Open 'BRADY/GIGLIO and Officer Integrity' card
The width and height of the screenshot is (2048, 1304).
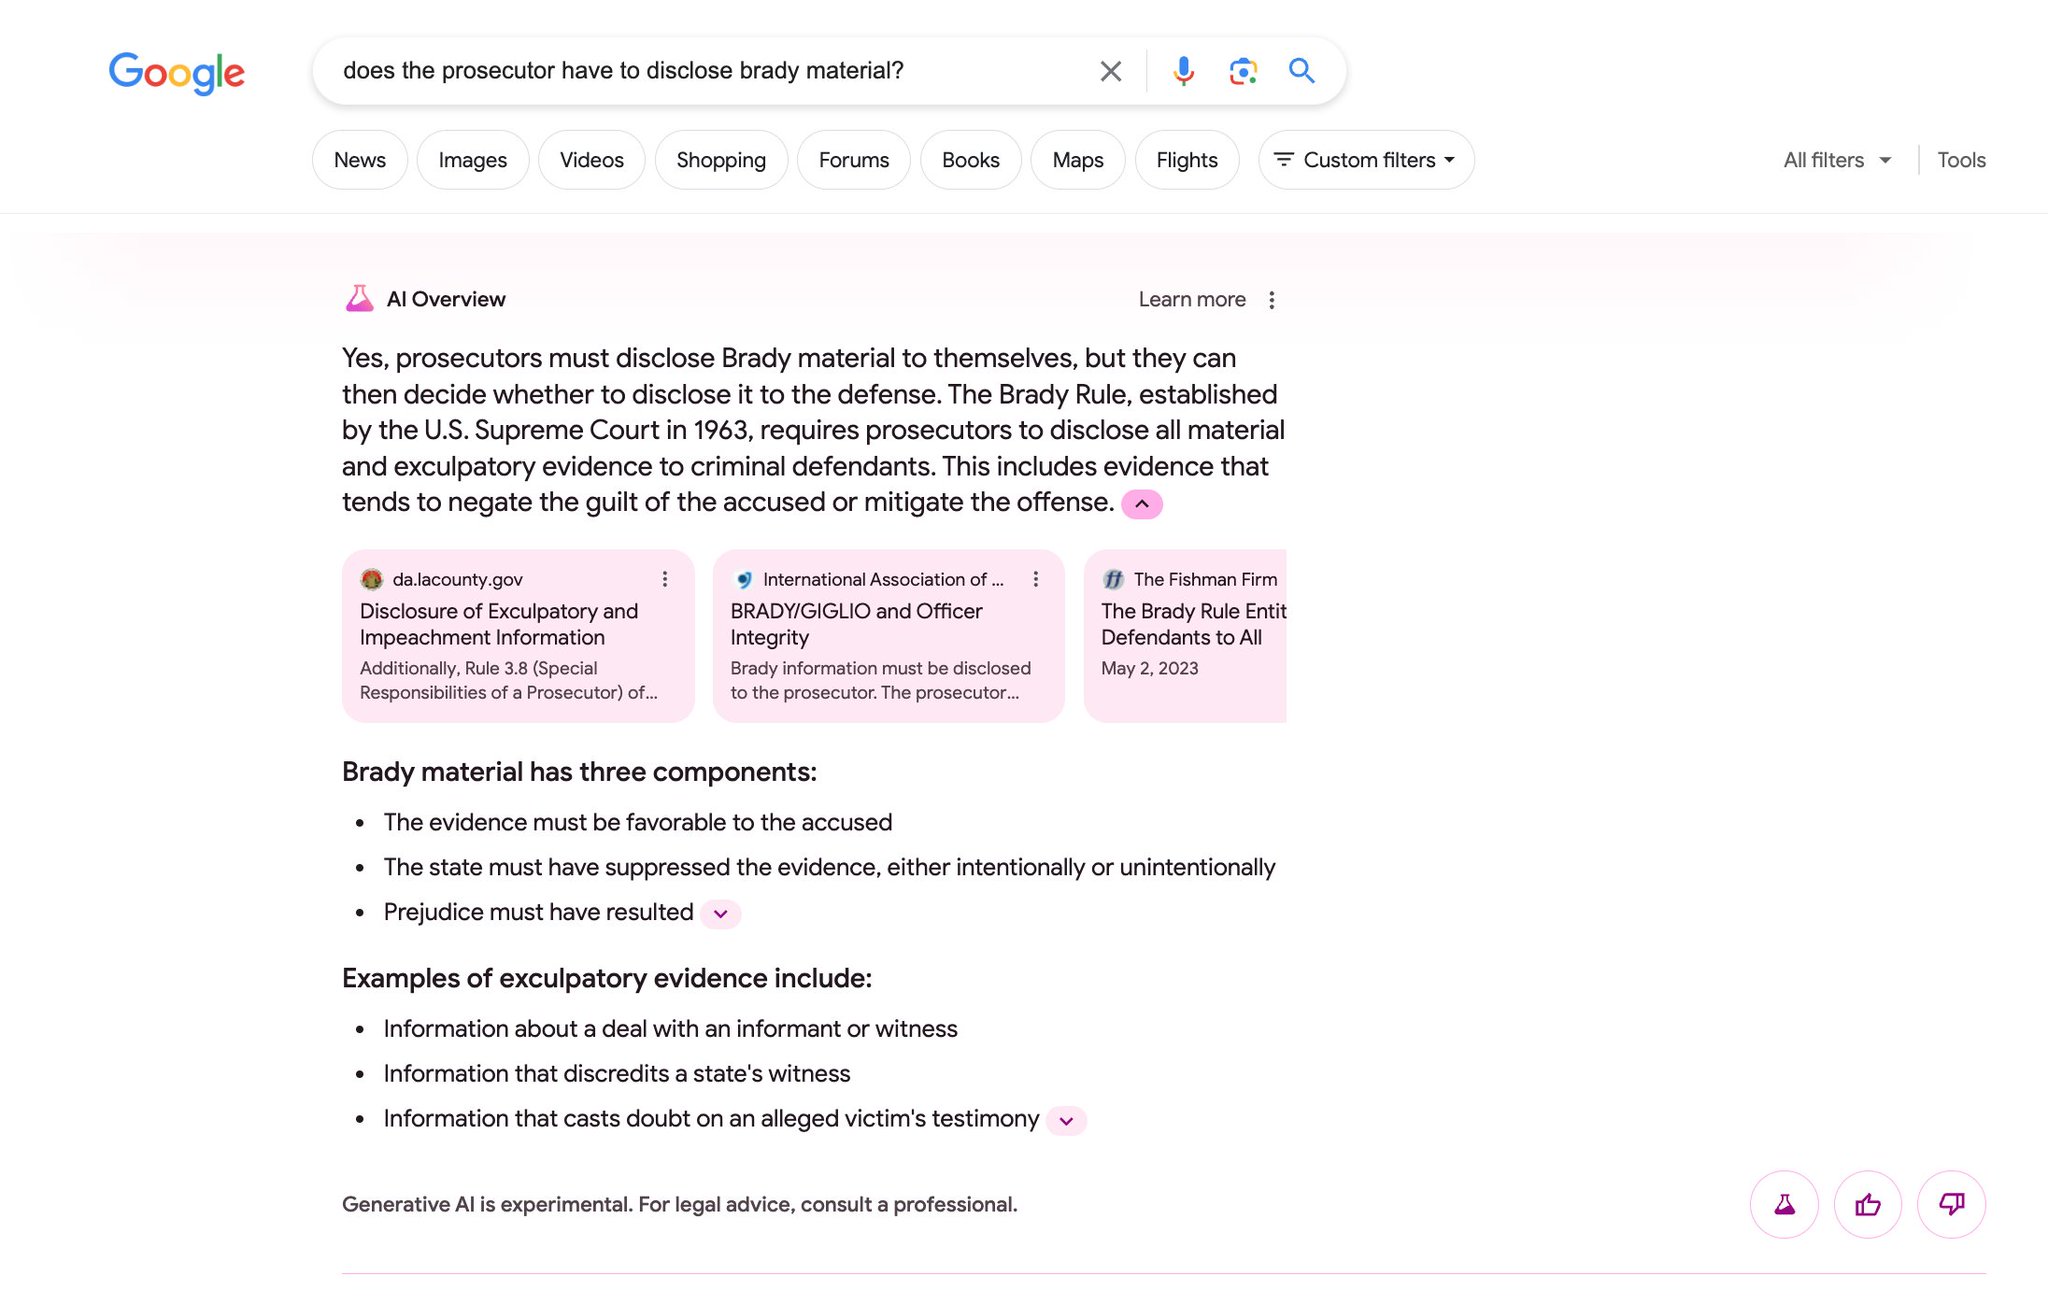(889, 636)
